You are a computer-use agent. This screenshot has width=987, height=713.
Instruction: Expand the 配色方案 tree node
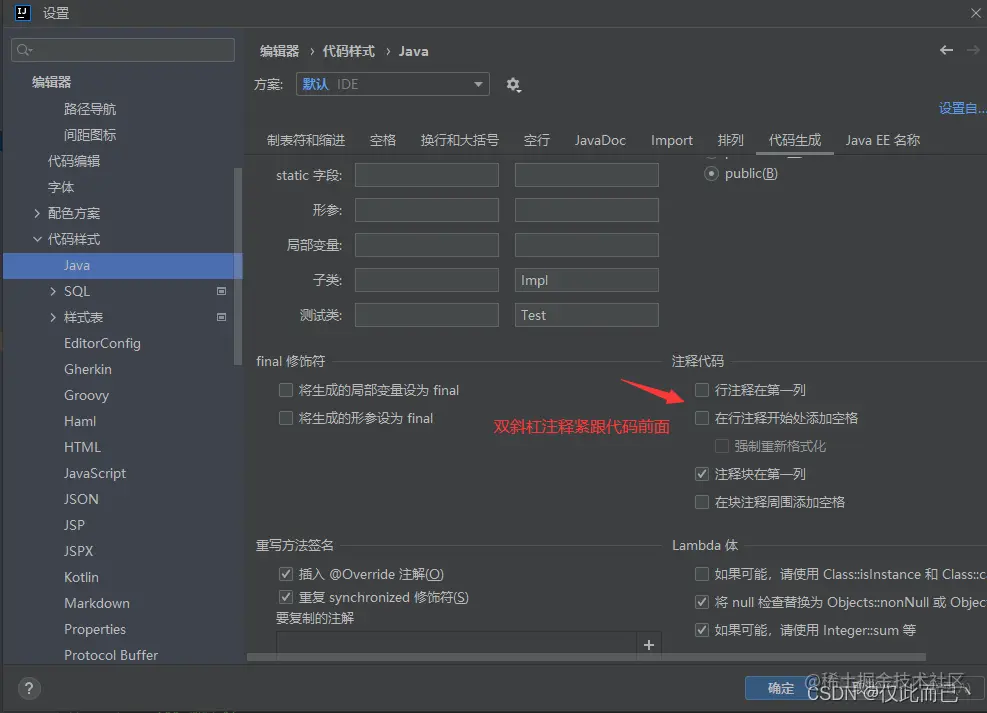[37, 213]
